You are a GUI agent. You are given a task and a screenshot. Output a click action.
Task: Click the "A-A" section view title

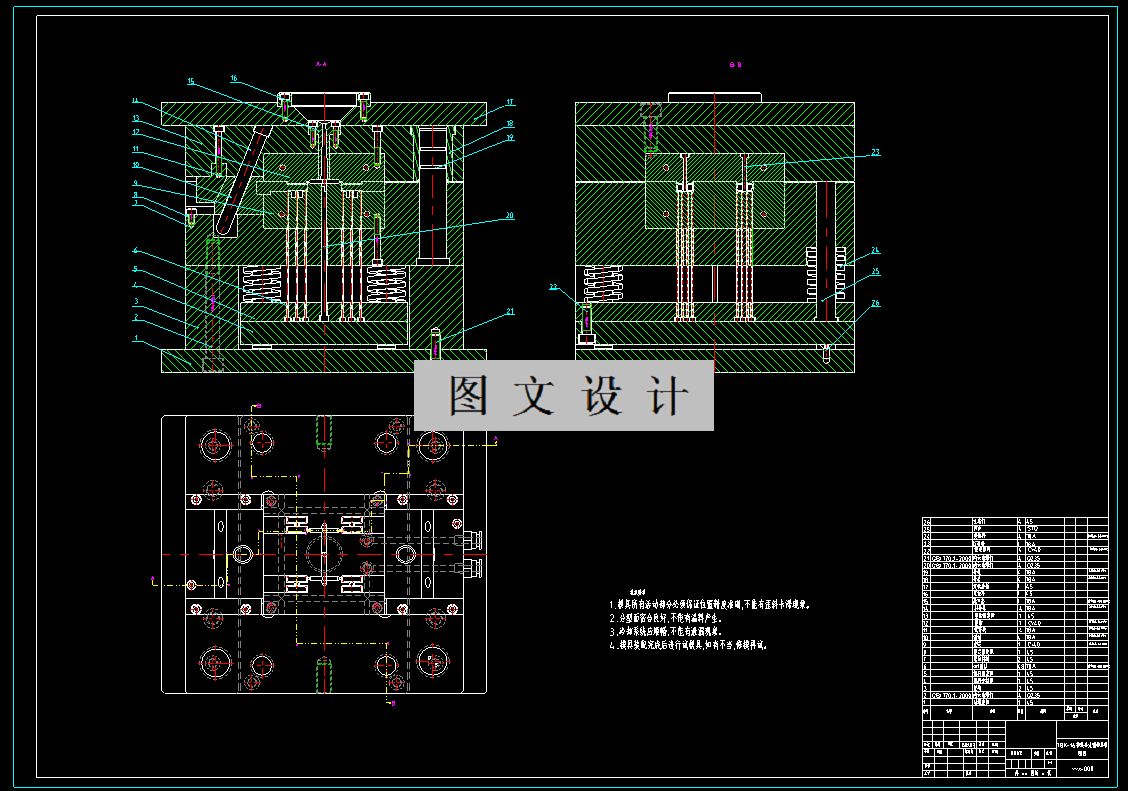tap(322, 64)
